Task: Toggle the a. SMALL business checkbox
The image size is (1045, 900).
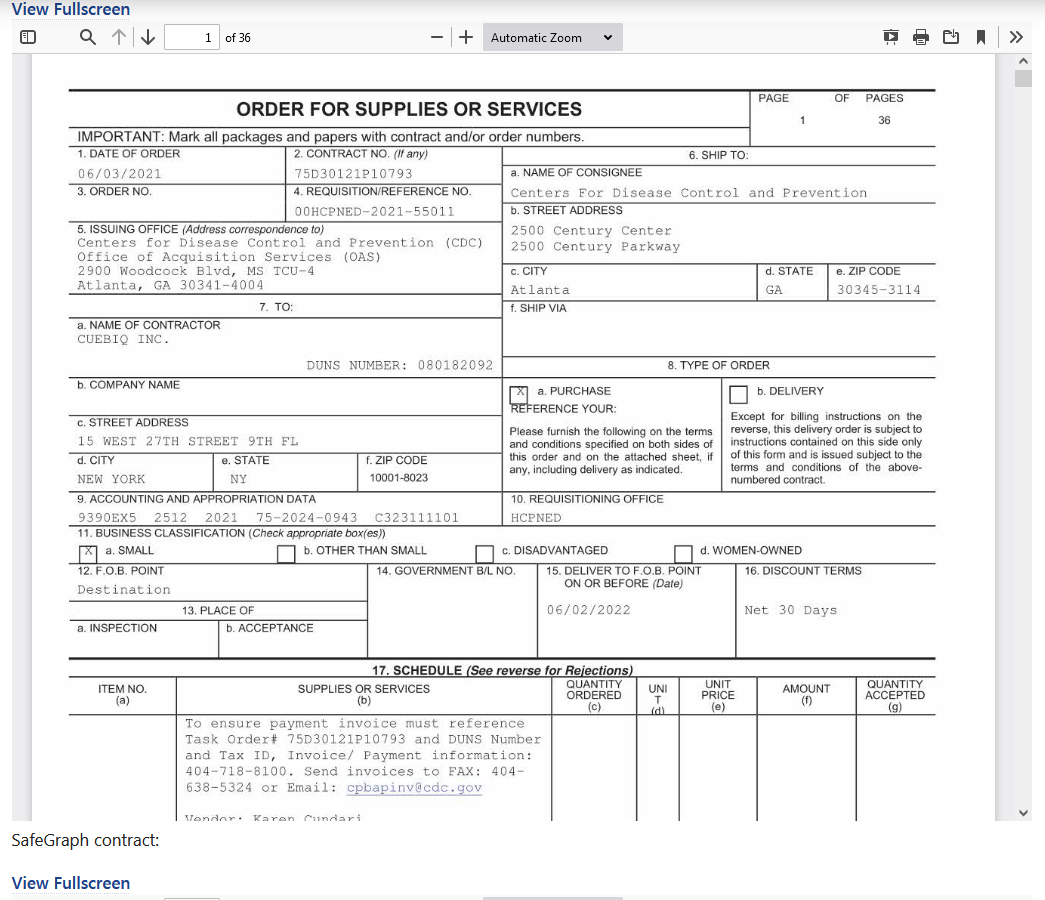Action: point(88,553)
